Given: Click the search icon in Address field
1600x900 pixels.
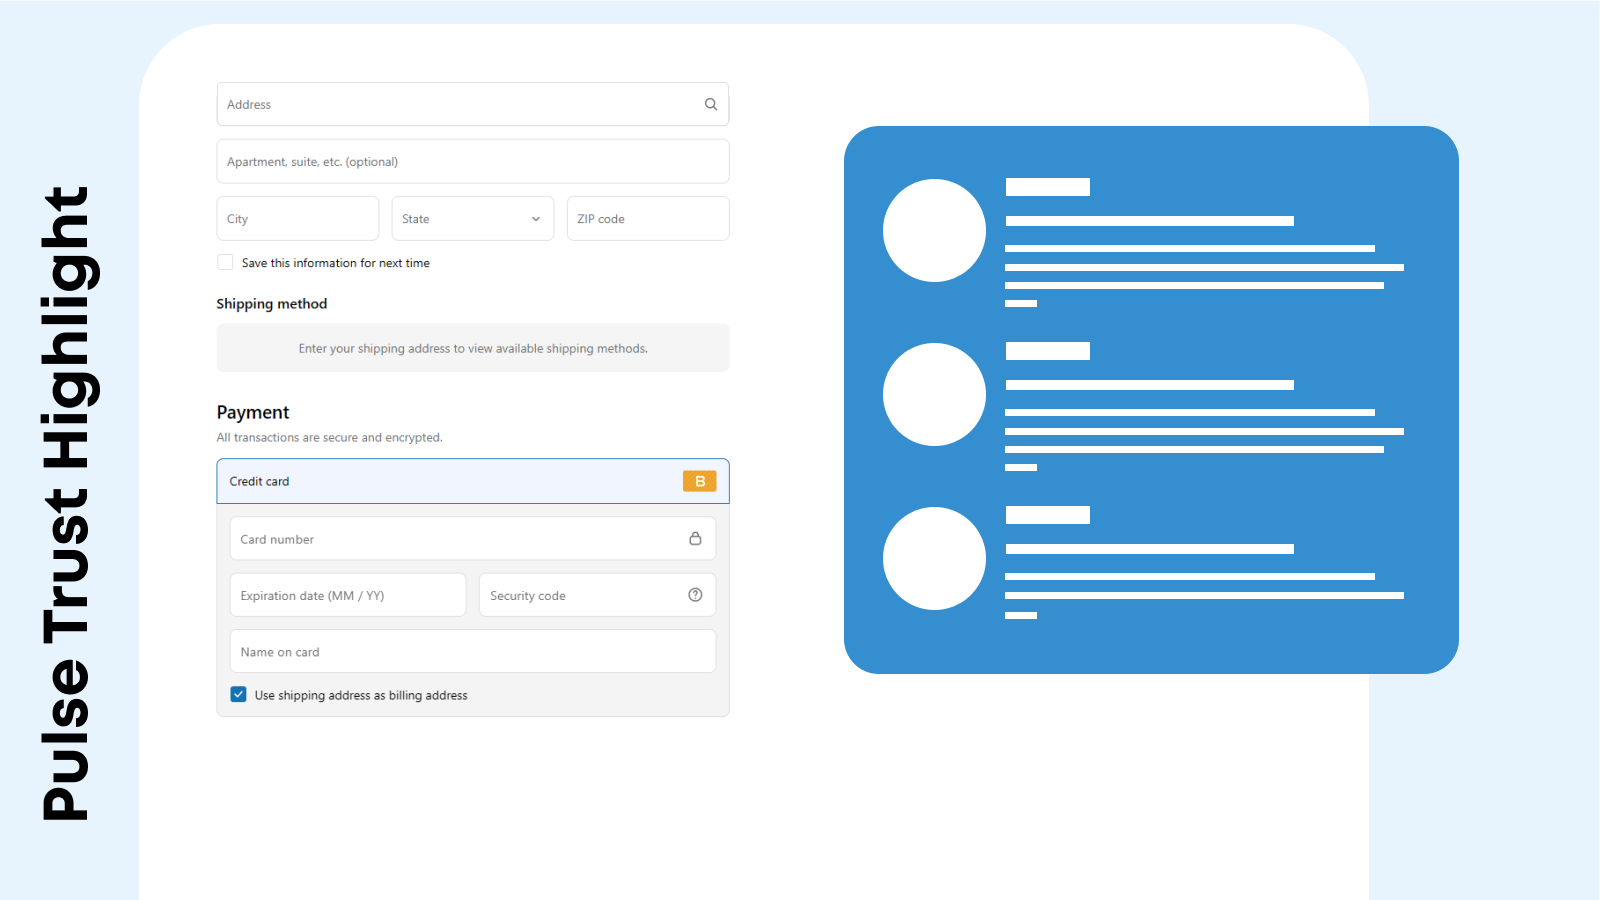Looking at the screenshot, I should tap(711, 104).
